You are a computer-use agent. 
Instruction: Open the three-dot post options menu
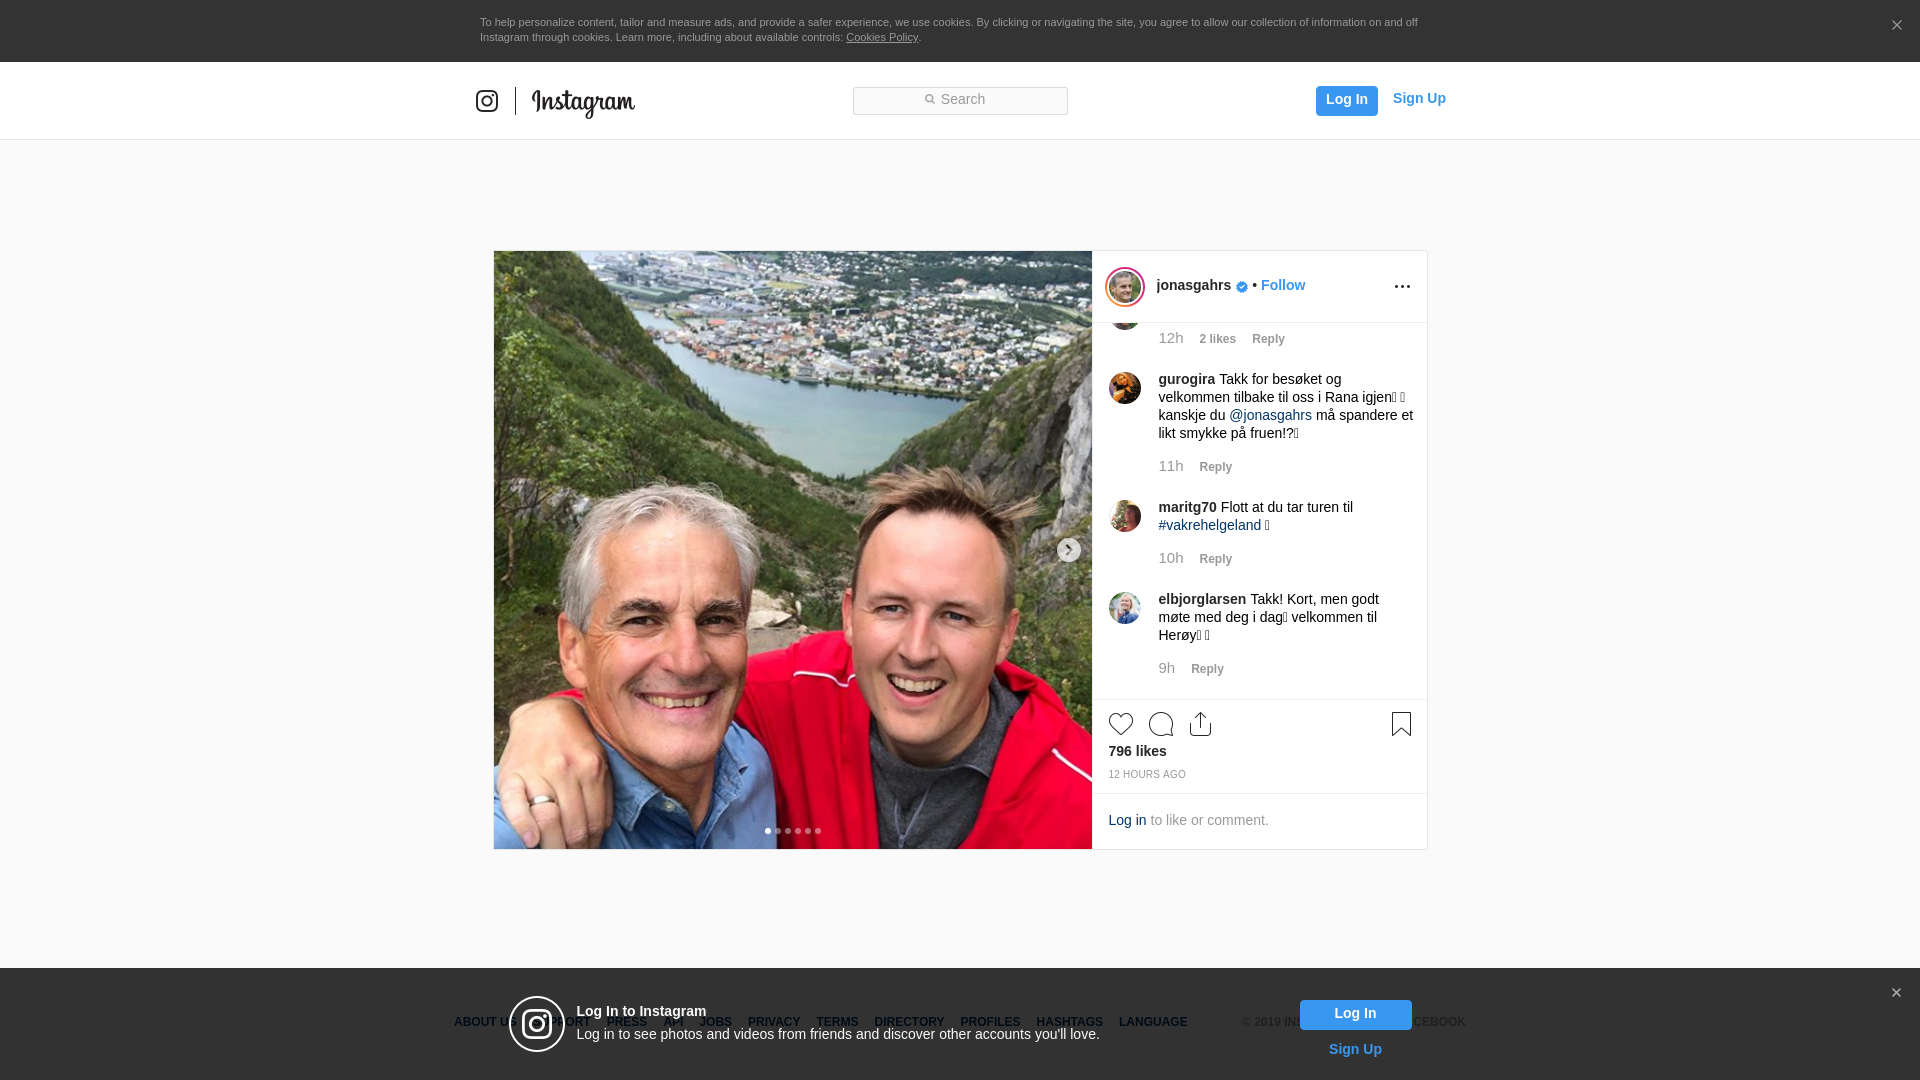pos(1402,287)
